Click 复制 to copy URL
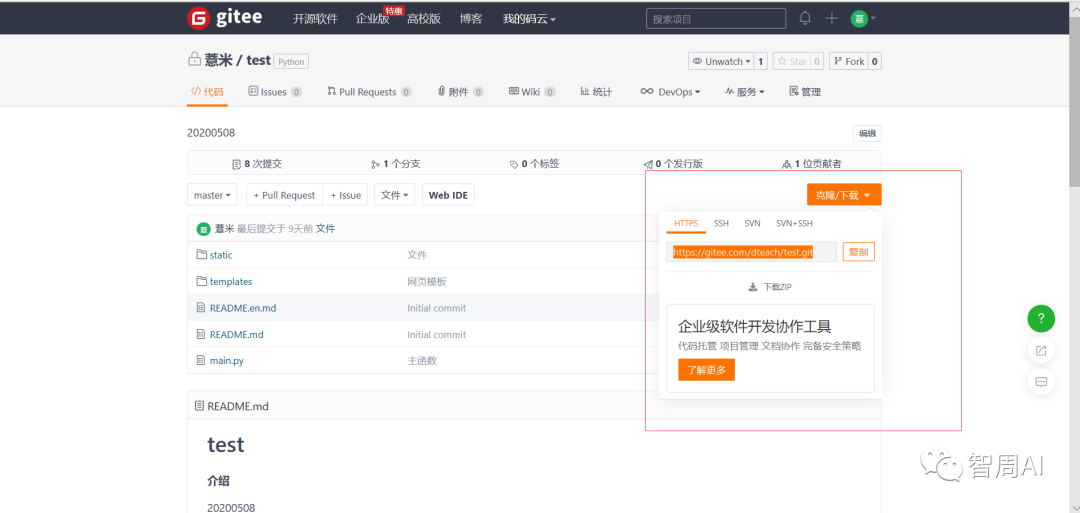The image size is (1080, 513). tap(858, 252)
